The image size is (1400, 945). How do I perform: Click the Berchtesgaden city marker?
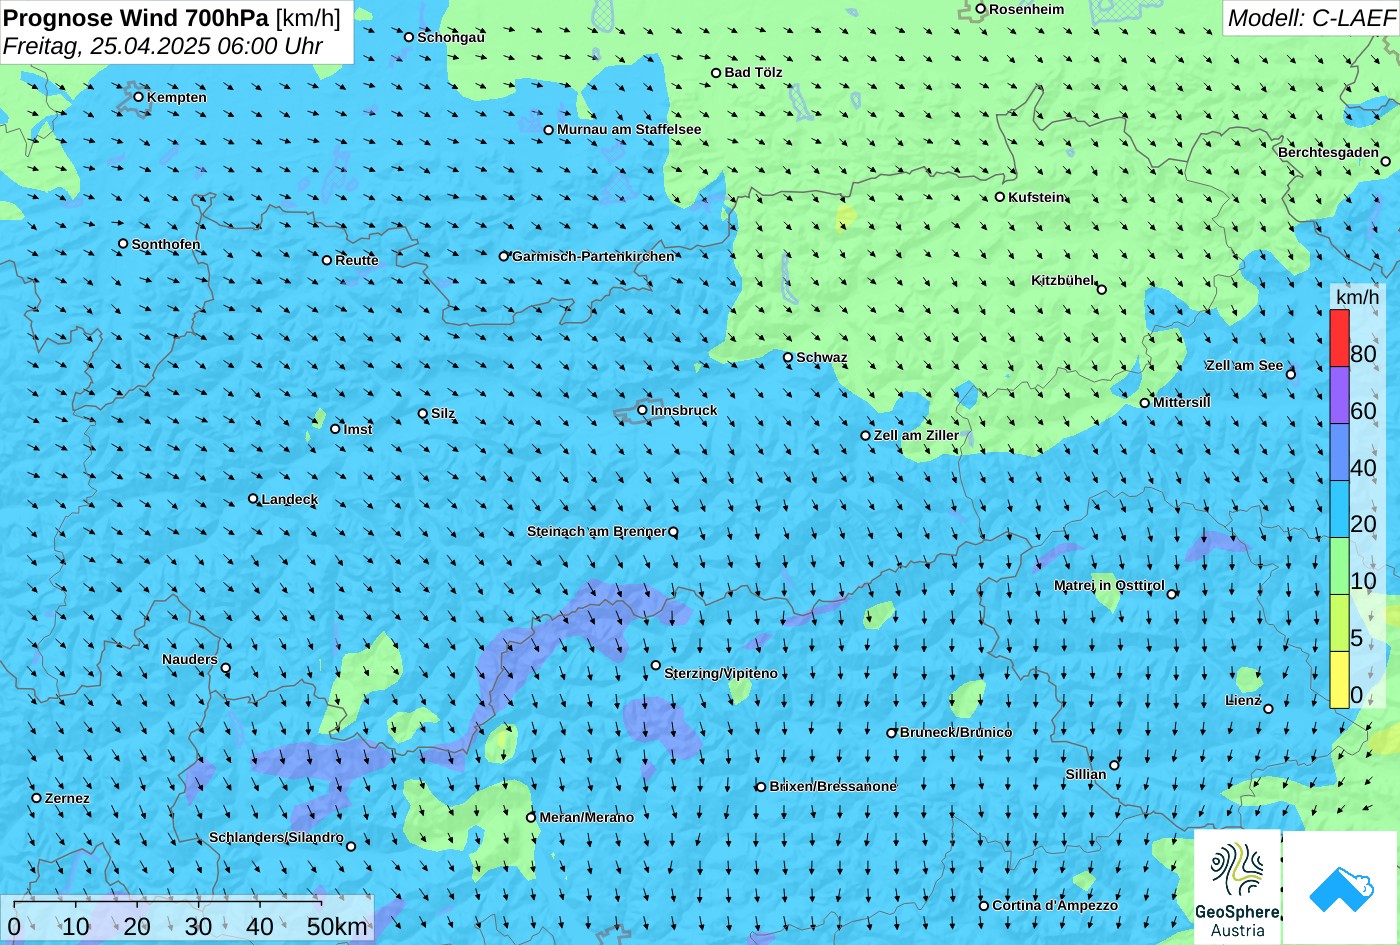pyautogui.click(x=1386, y=161)
